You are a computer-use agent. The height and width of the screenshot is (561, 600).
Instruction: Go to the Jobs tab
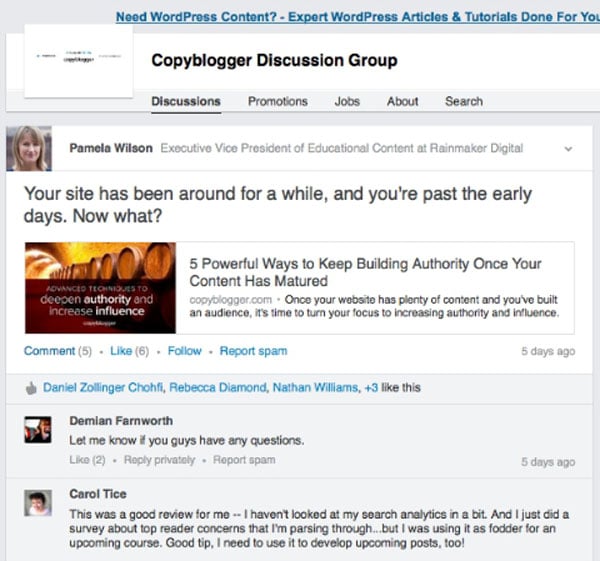click(347, 101)
